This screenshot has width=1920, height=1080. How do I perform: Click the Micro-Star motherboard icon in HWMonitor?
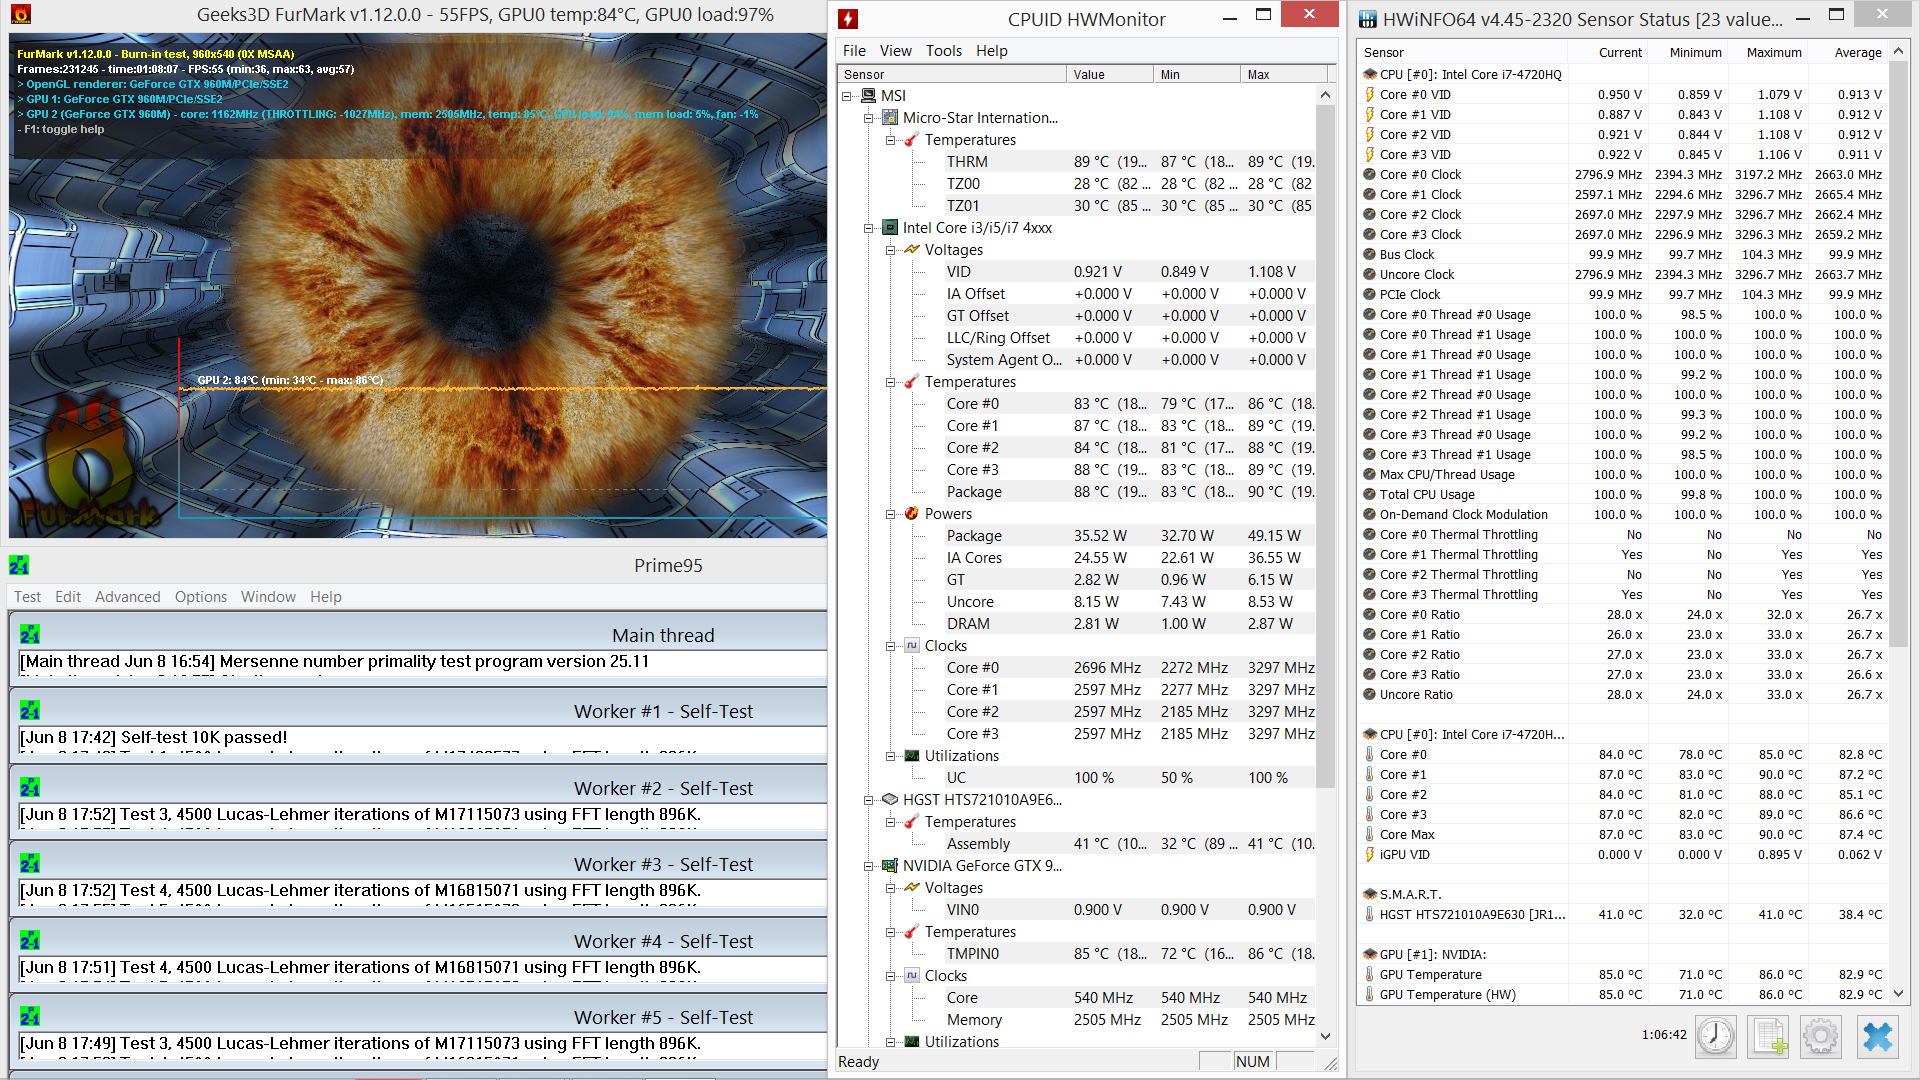click(x=890, y=118)
